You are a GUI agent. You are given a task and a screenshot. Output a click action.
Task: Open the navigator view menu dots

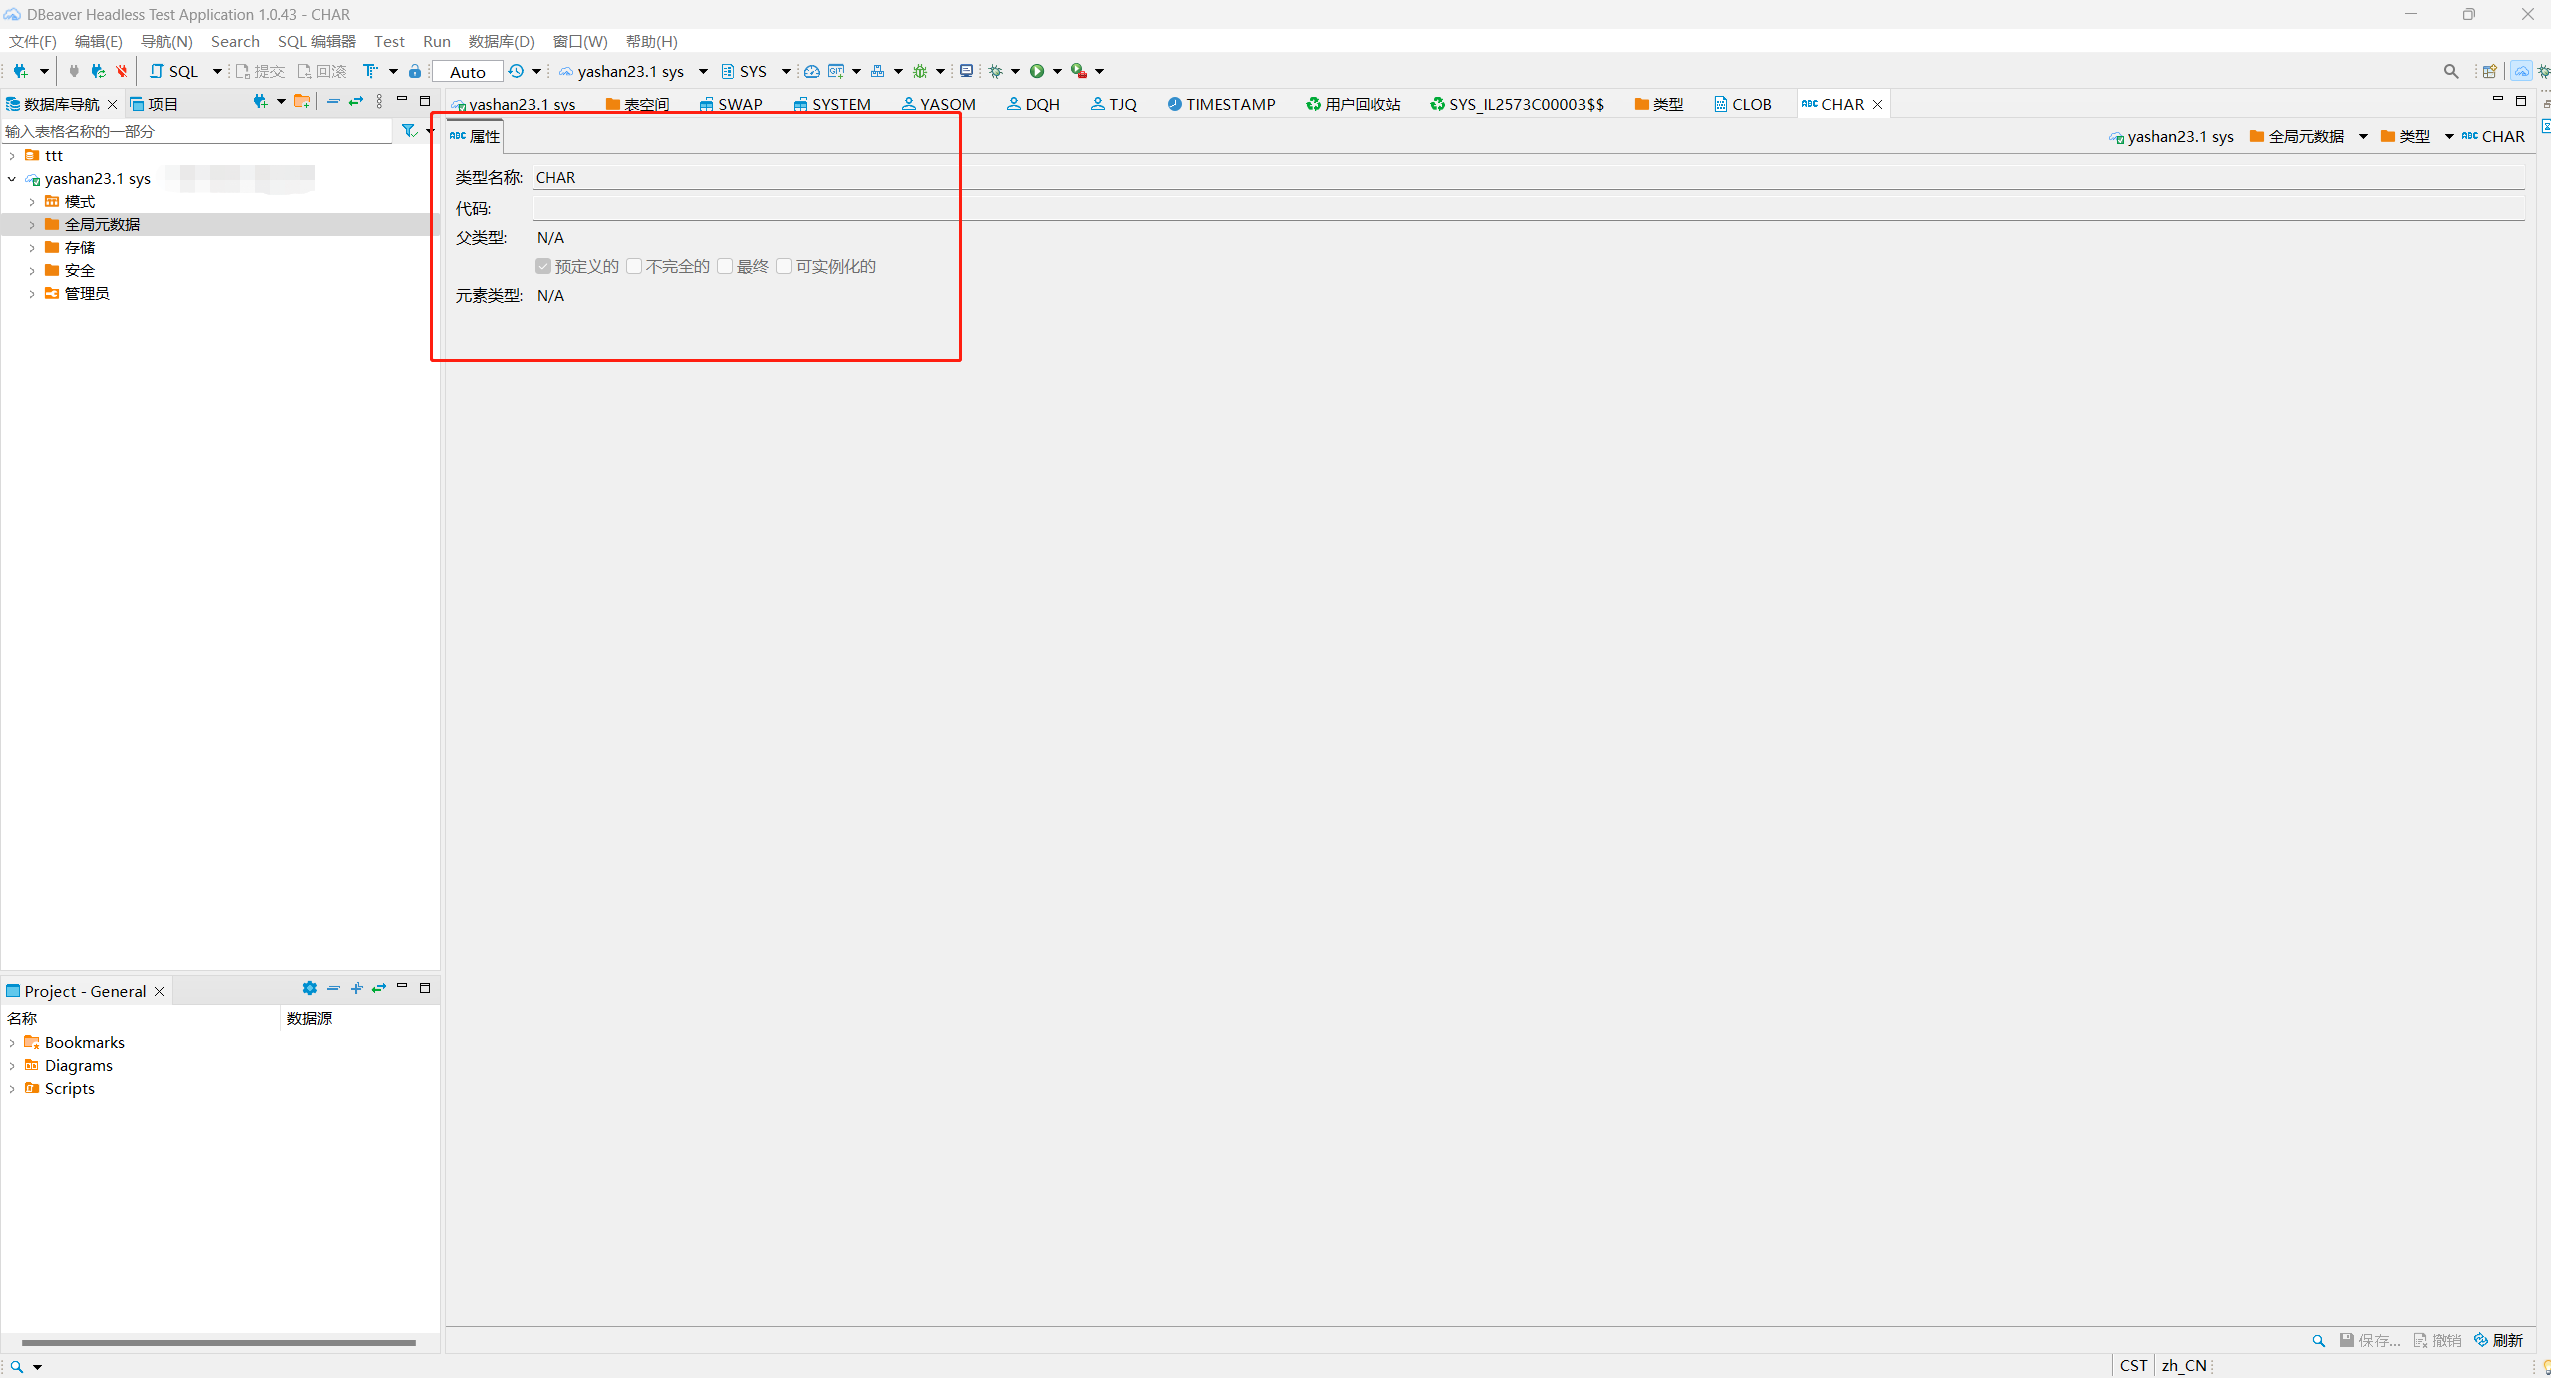tap(379, 101)
